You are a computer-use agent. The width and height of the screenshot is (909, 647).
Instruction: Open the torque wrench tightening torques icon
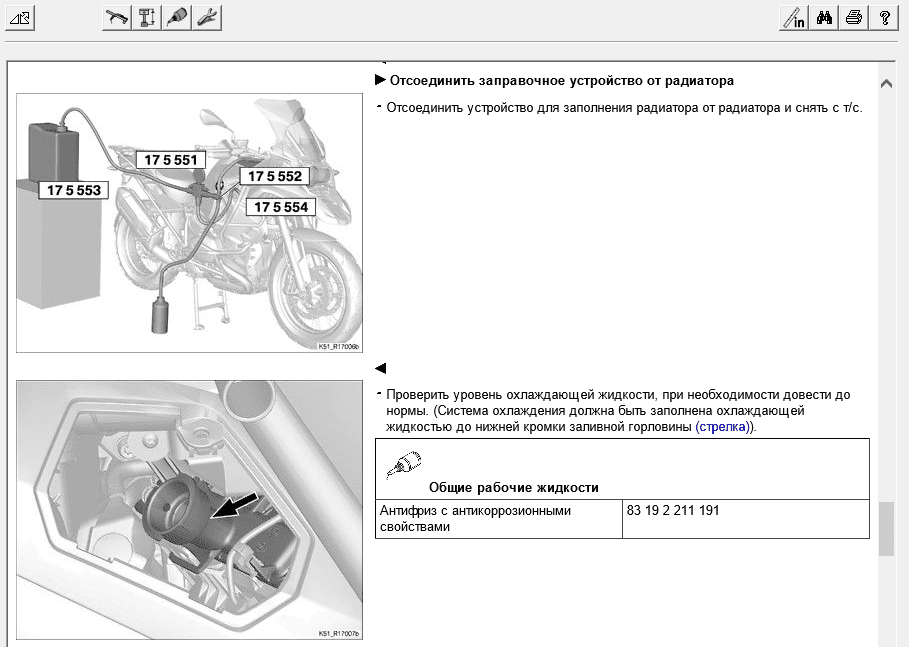tap(117, 17)
